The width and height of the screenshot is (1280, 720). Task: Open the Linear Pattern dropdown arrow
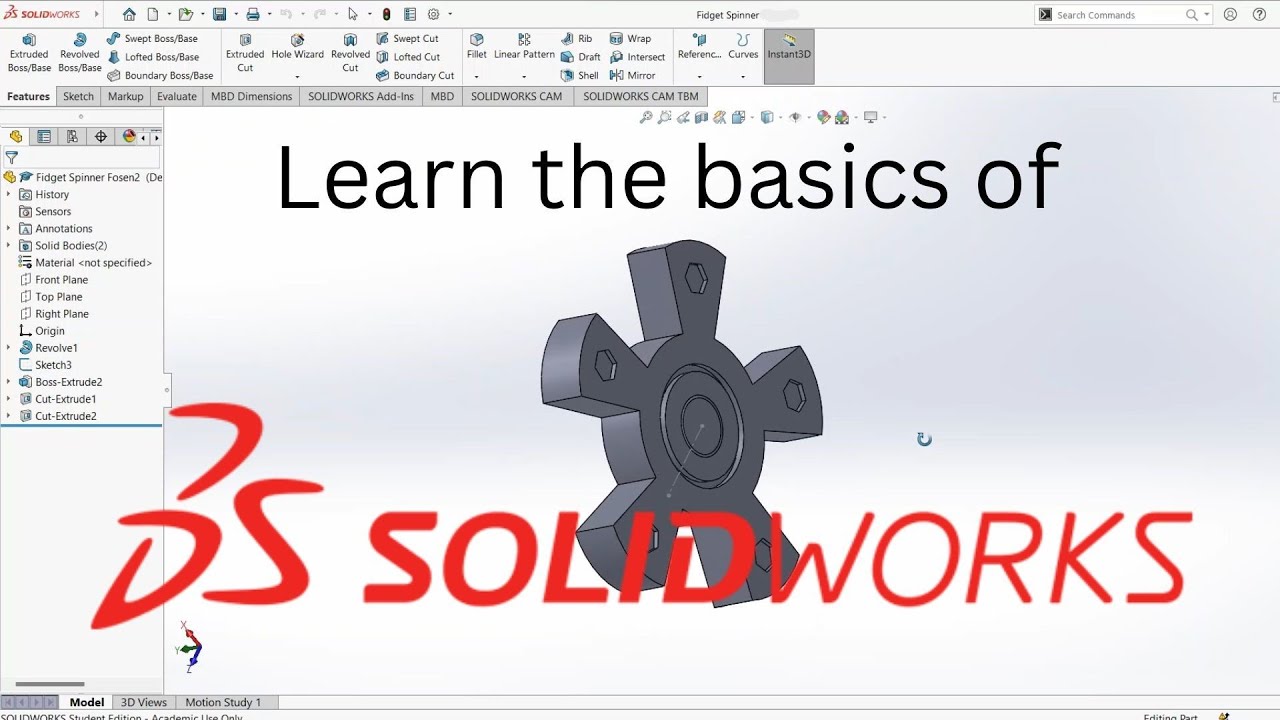pos(524,76)
